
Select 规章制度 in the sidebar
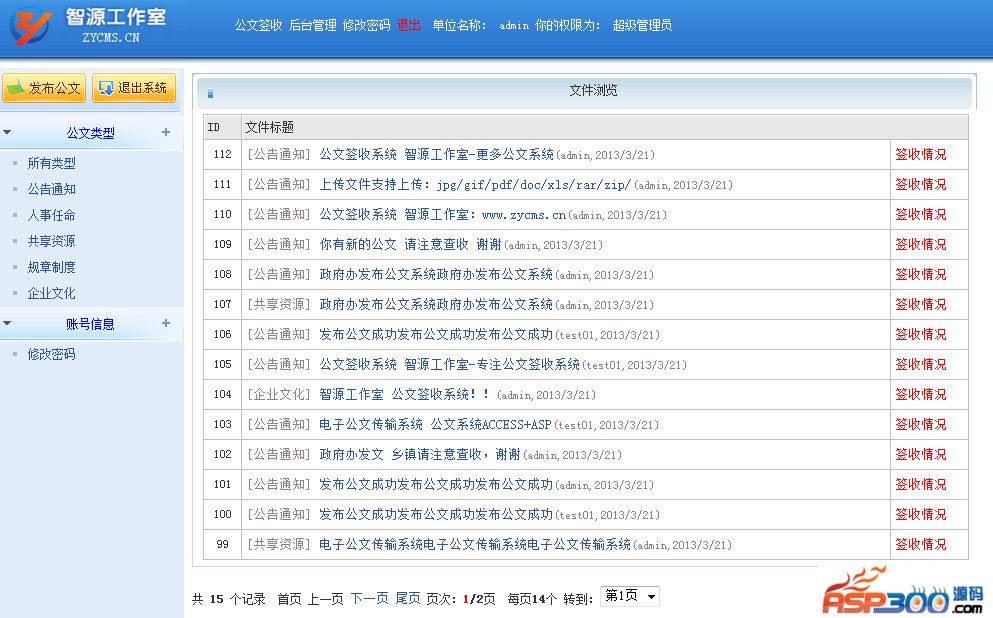click(x=51, y=267)
